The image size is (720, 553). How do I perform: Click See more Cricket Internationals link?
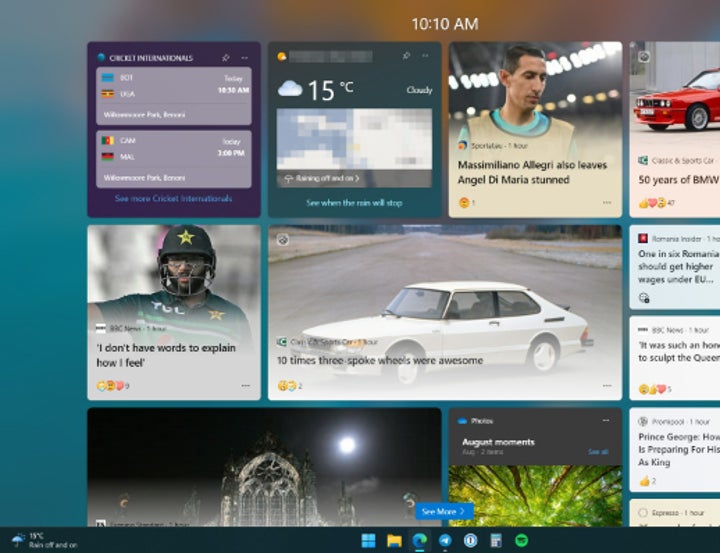tap(173, 199)
